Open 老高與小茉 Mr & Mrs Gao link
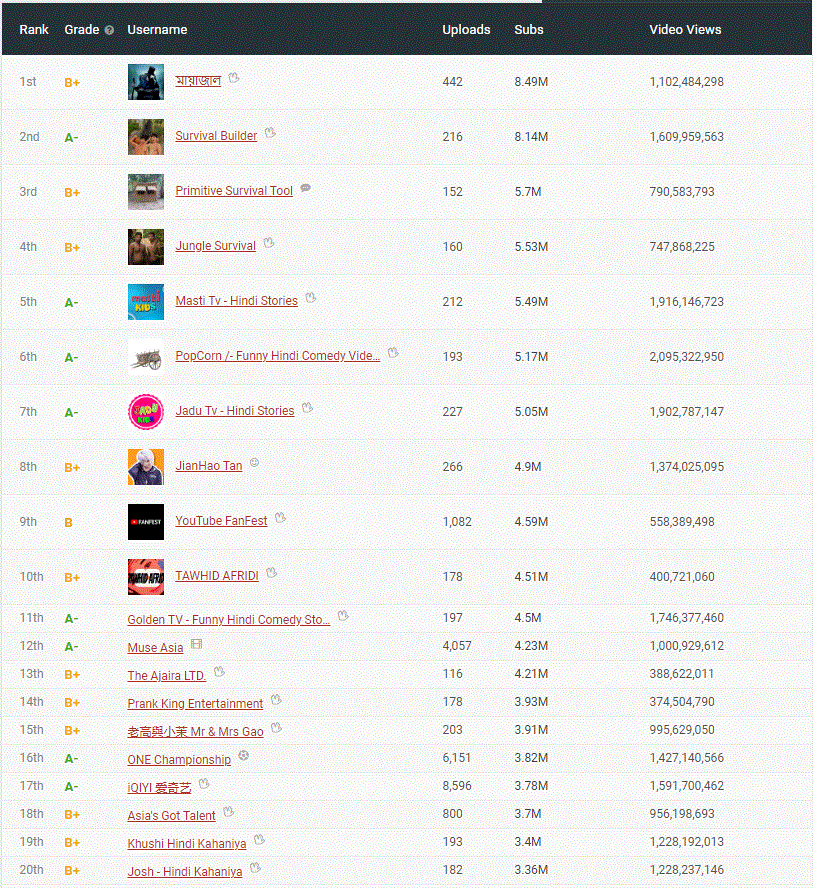Screen dimensions: 813x888 click(195, 731)
